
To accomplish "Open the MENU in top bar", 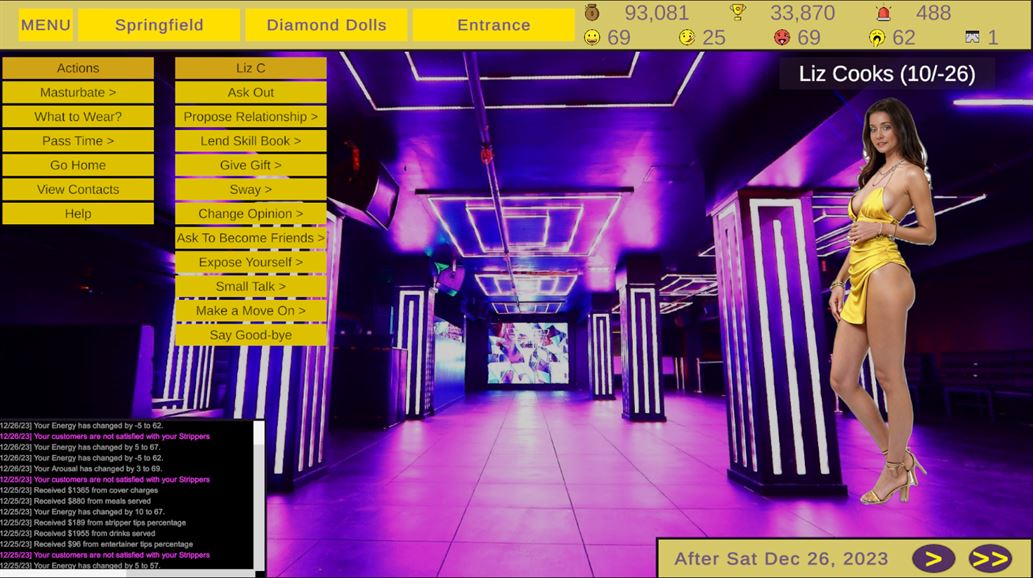I will (45, 25).
